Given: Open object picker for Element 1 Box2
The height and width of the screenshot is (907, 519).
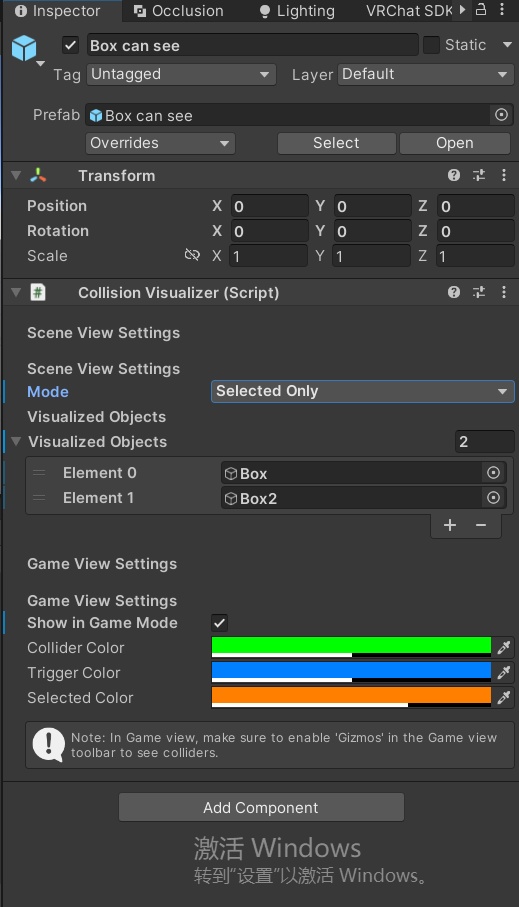Looking at the screenshot, I should [494, 497].
